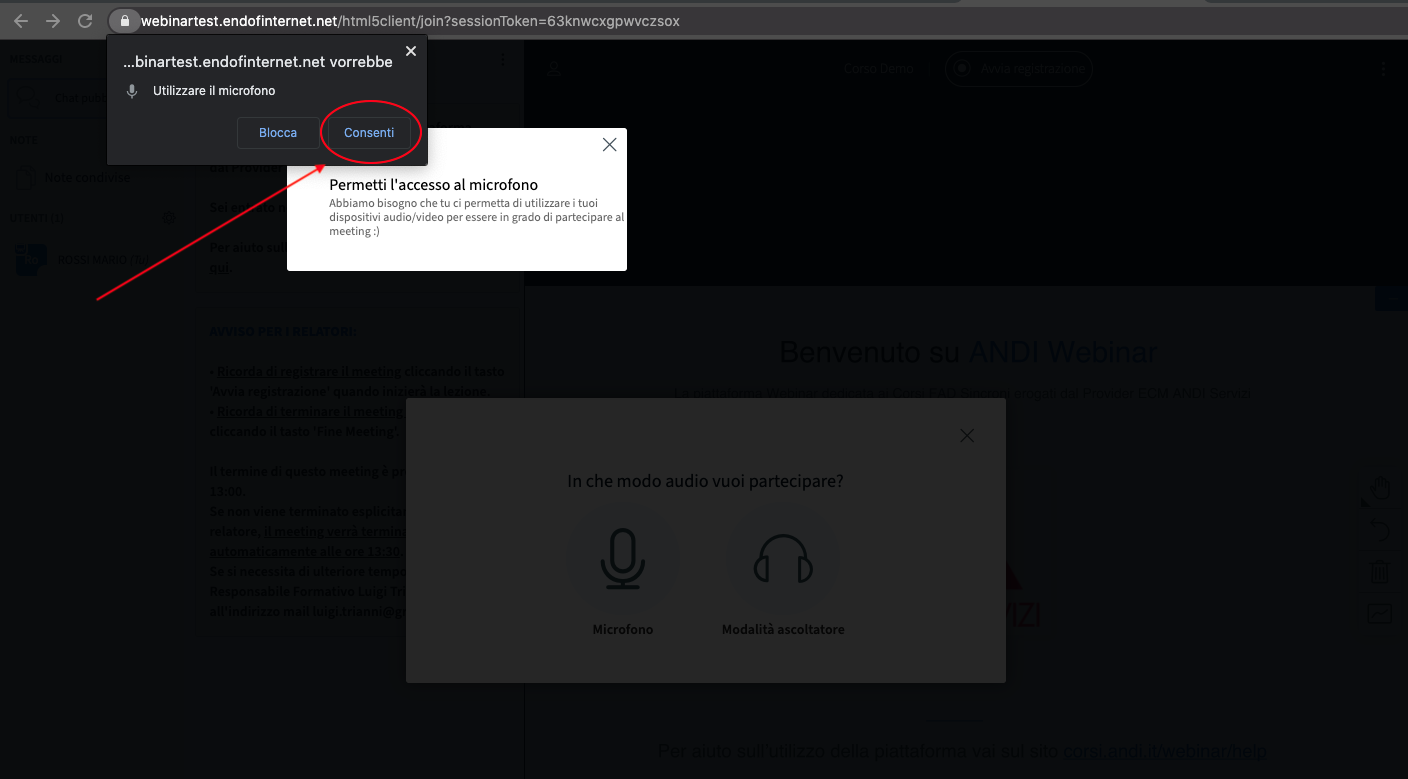This screenshot has width=1408, height=779.
Task: Close the audio join mode dialog
Action: coord(966,435)
